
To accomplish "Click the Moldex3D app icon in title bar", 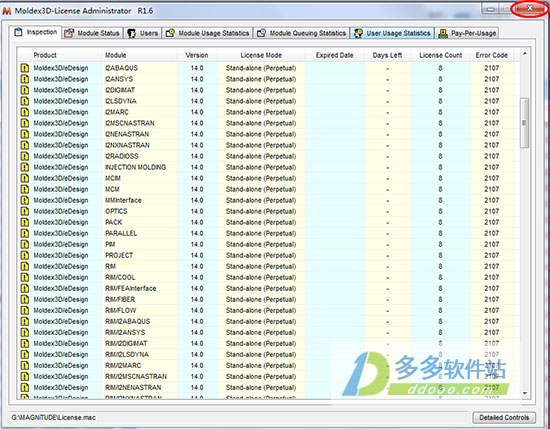I will [x=7, y=11].
